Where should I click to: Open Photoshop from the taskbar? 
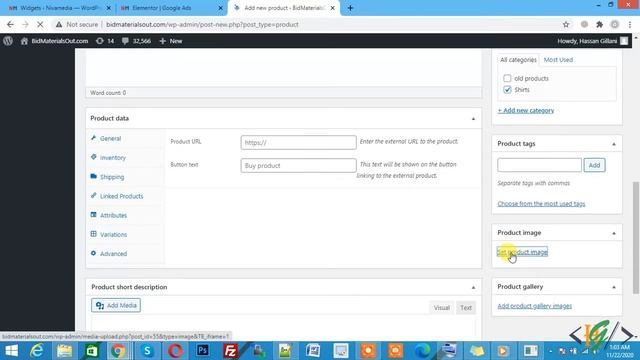tap(203, 351)
